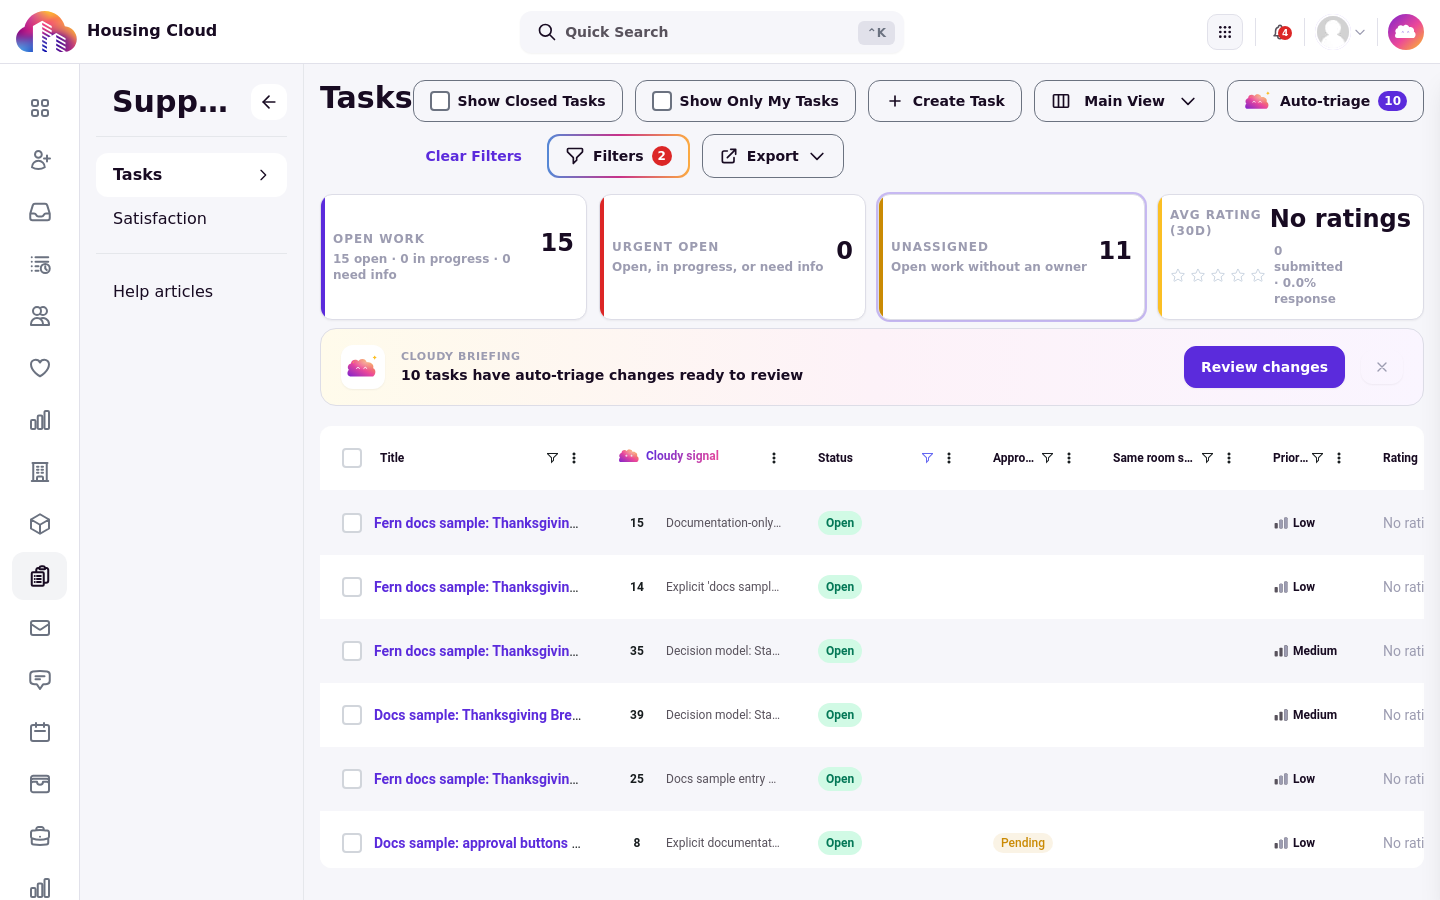Open the calendar sidebar icon
1440x900 pixels.
(x=40, y=732)
